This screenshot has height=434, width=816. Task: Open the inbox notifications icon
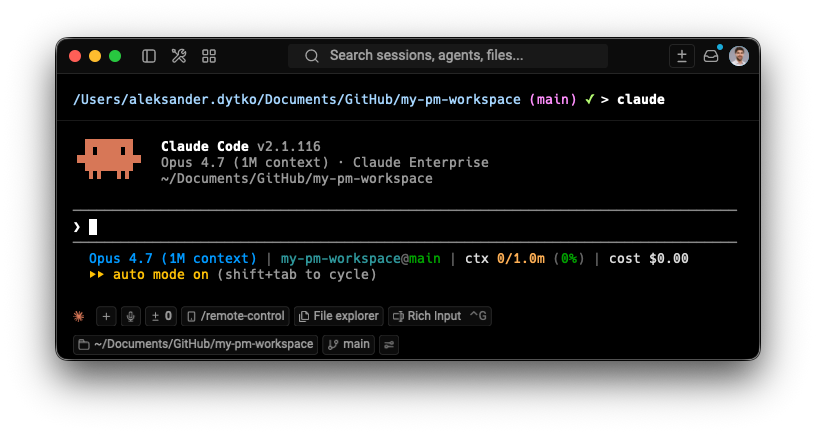point(711,56)
